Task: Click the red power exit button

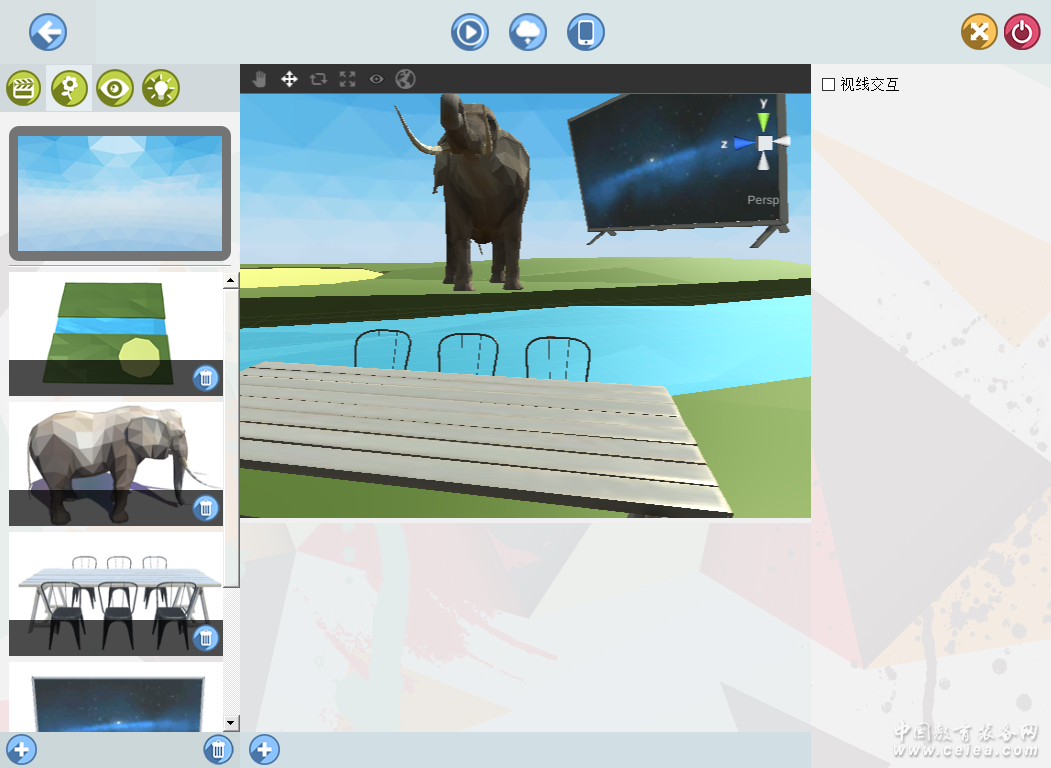Action: coord(1022,32)
